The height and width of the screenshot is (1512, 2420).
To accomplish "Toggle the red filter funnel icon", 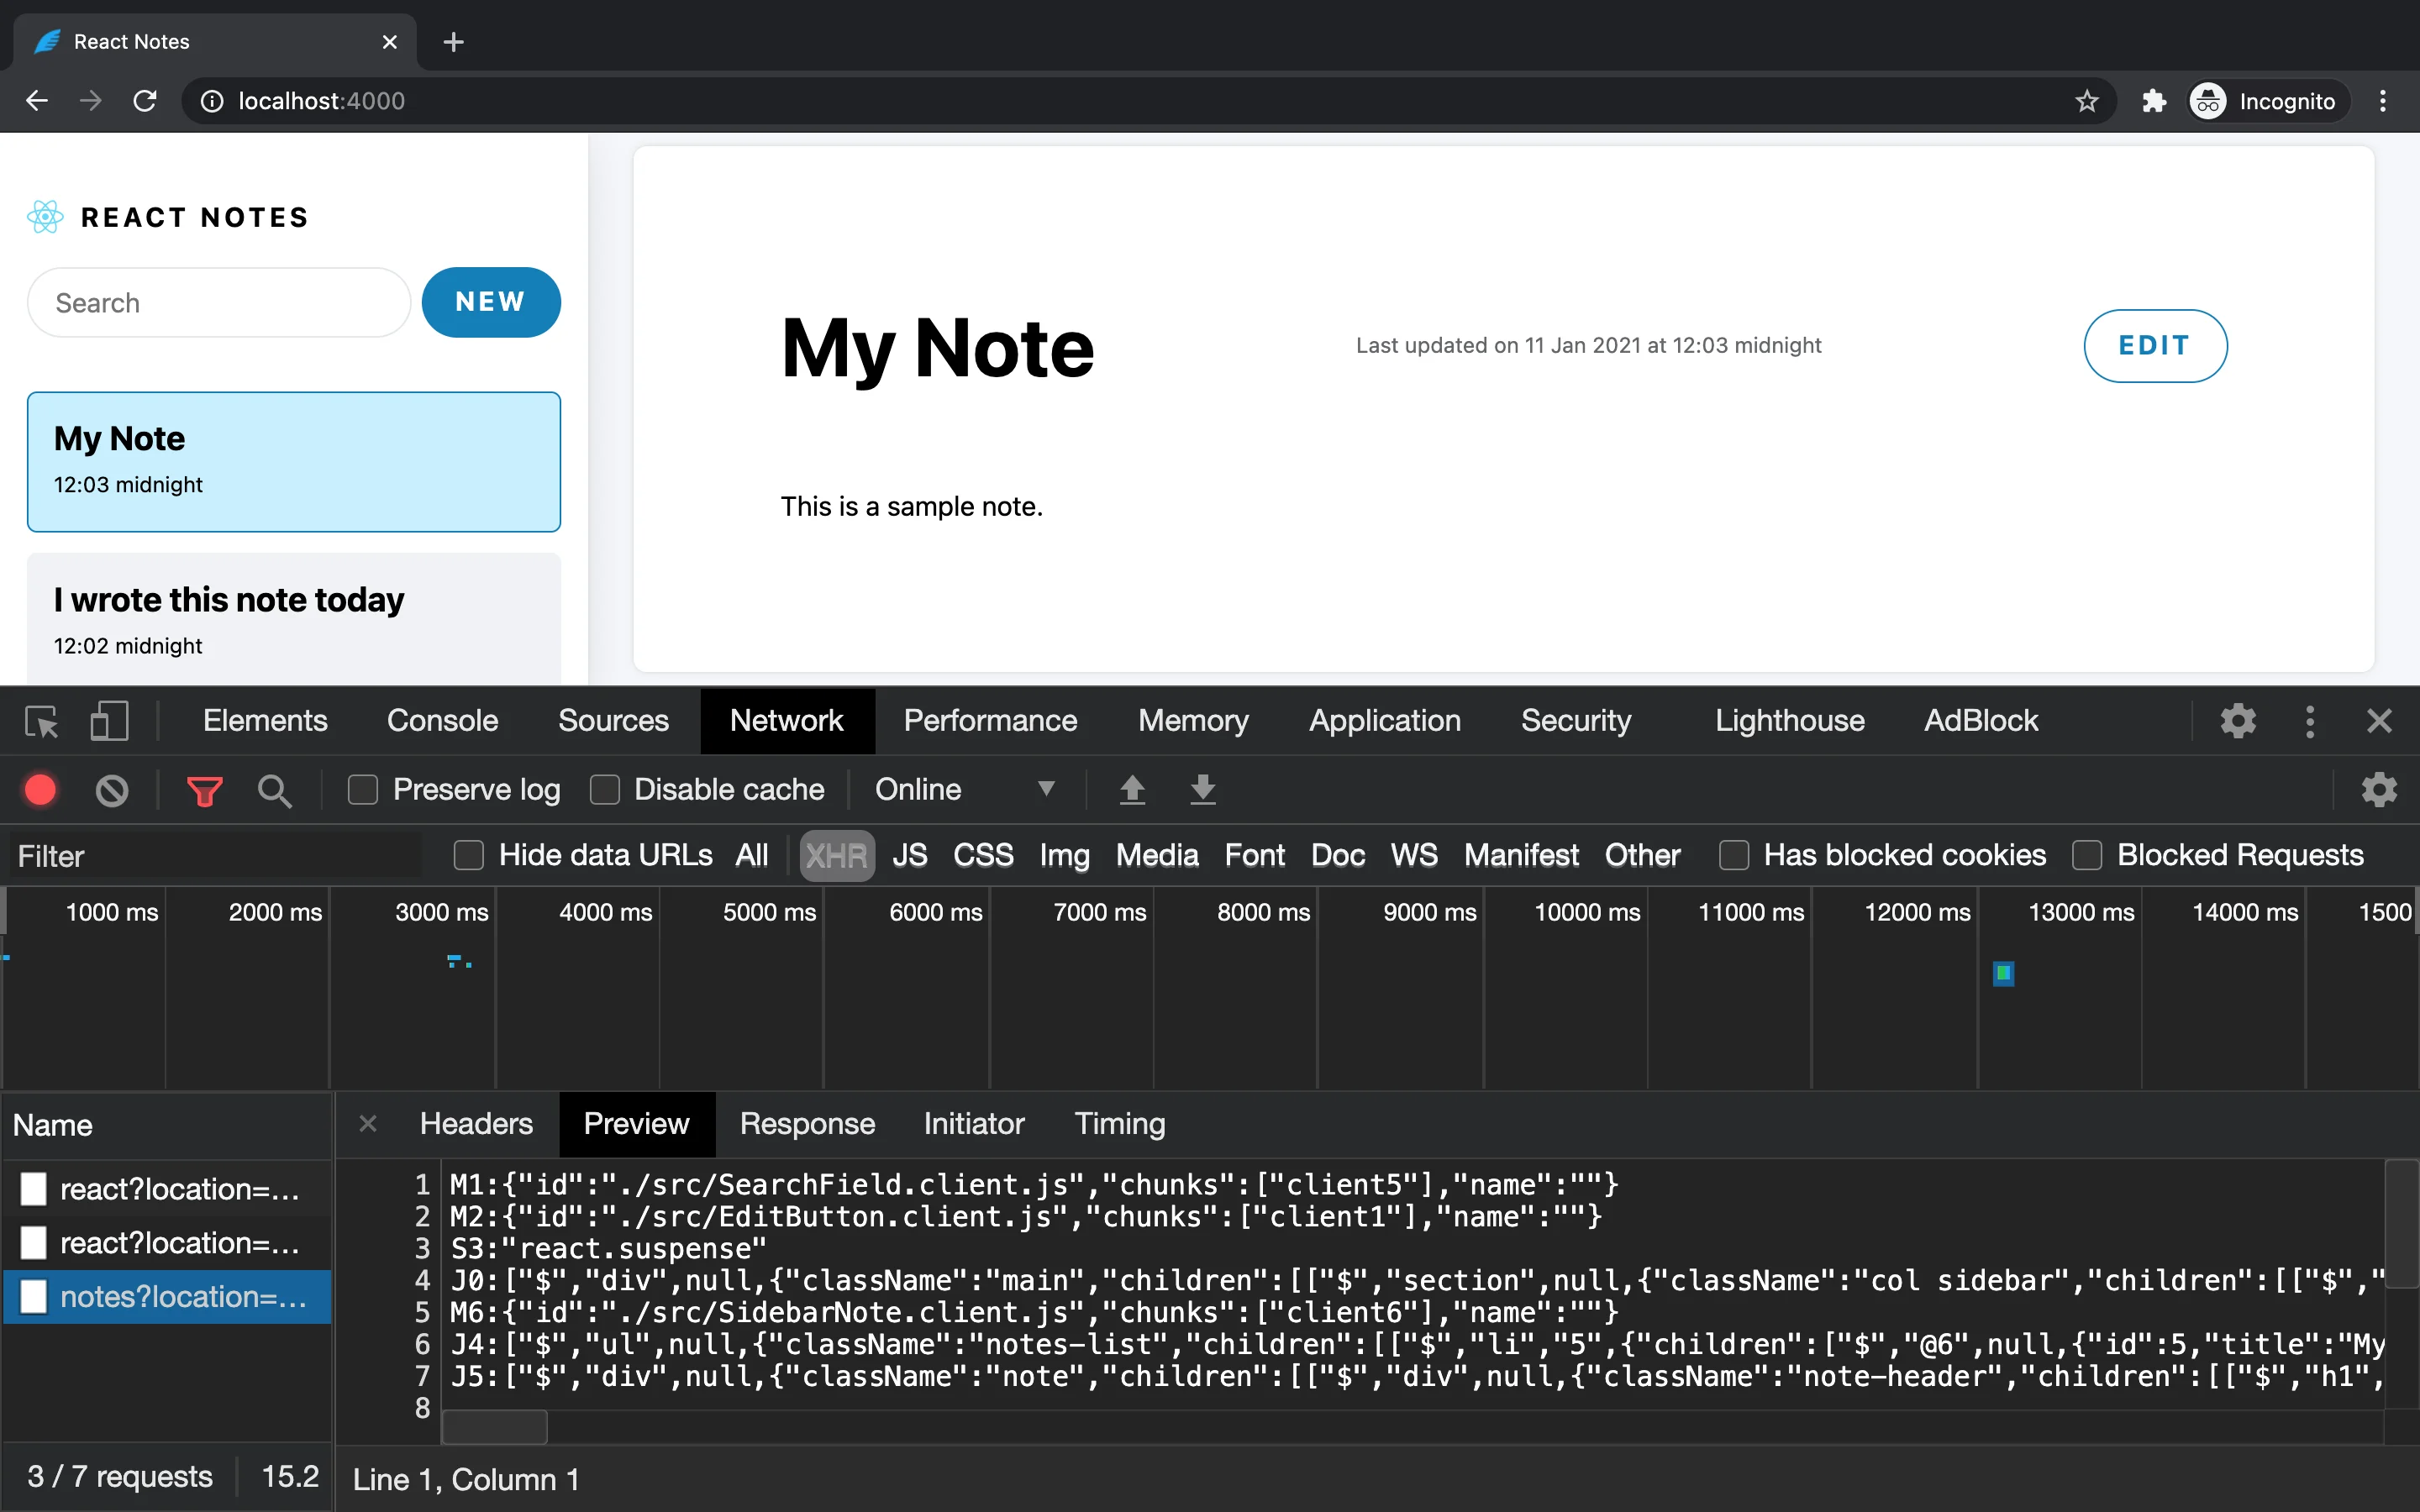I will tap(204, 791).
